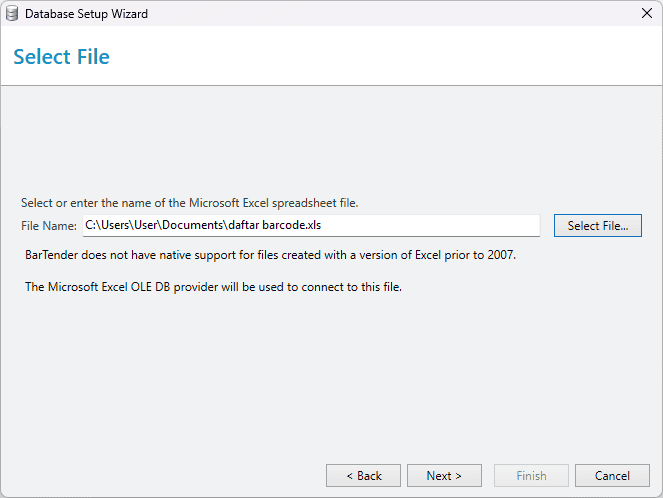Click the database icon in the title bar

pos(12,14)
